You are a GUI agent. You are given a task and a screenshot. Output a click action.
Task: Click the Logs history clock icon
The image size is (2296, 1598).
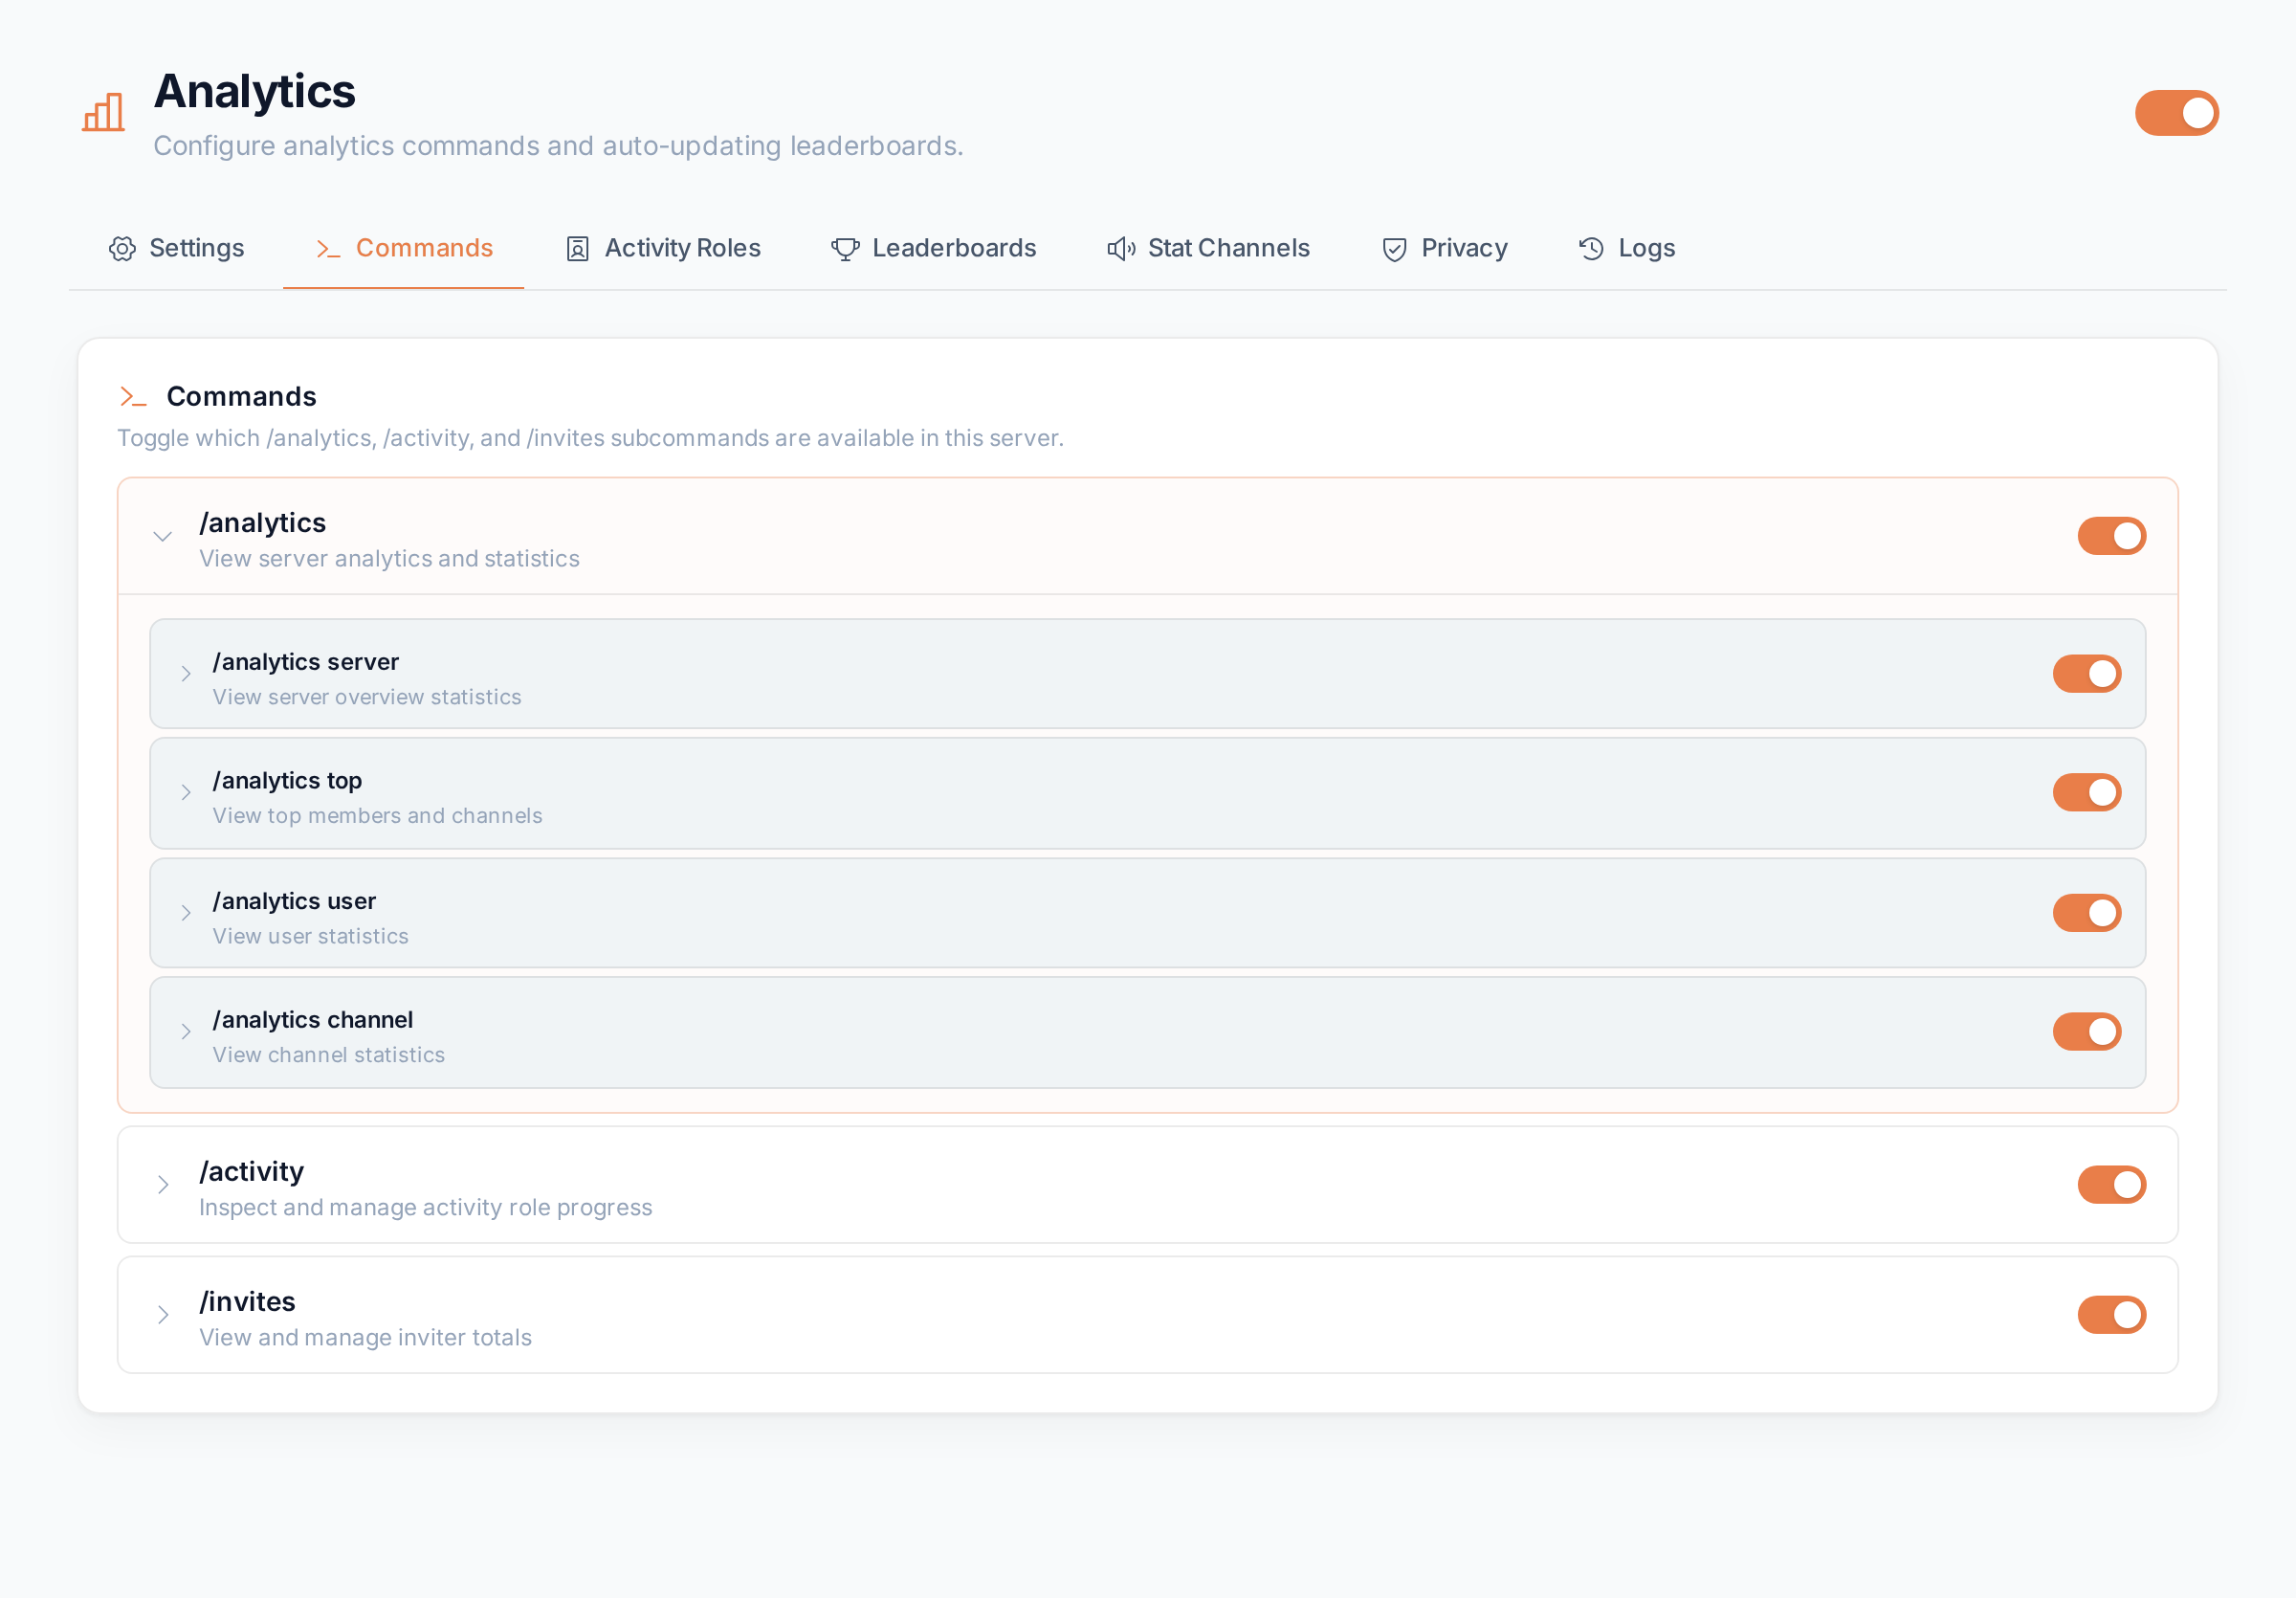[1591, 249]
